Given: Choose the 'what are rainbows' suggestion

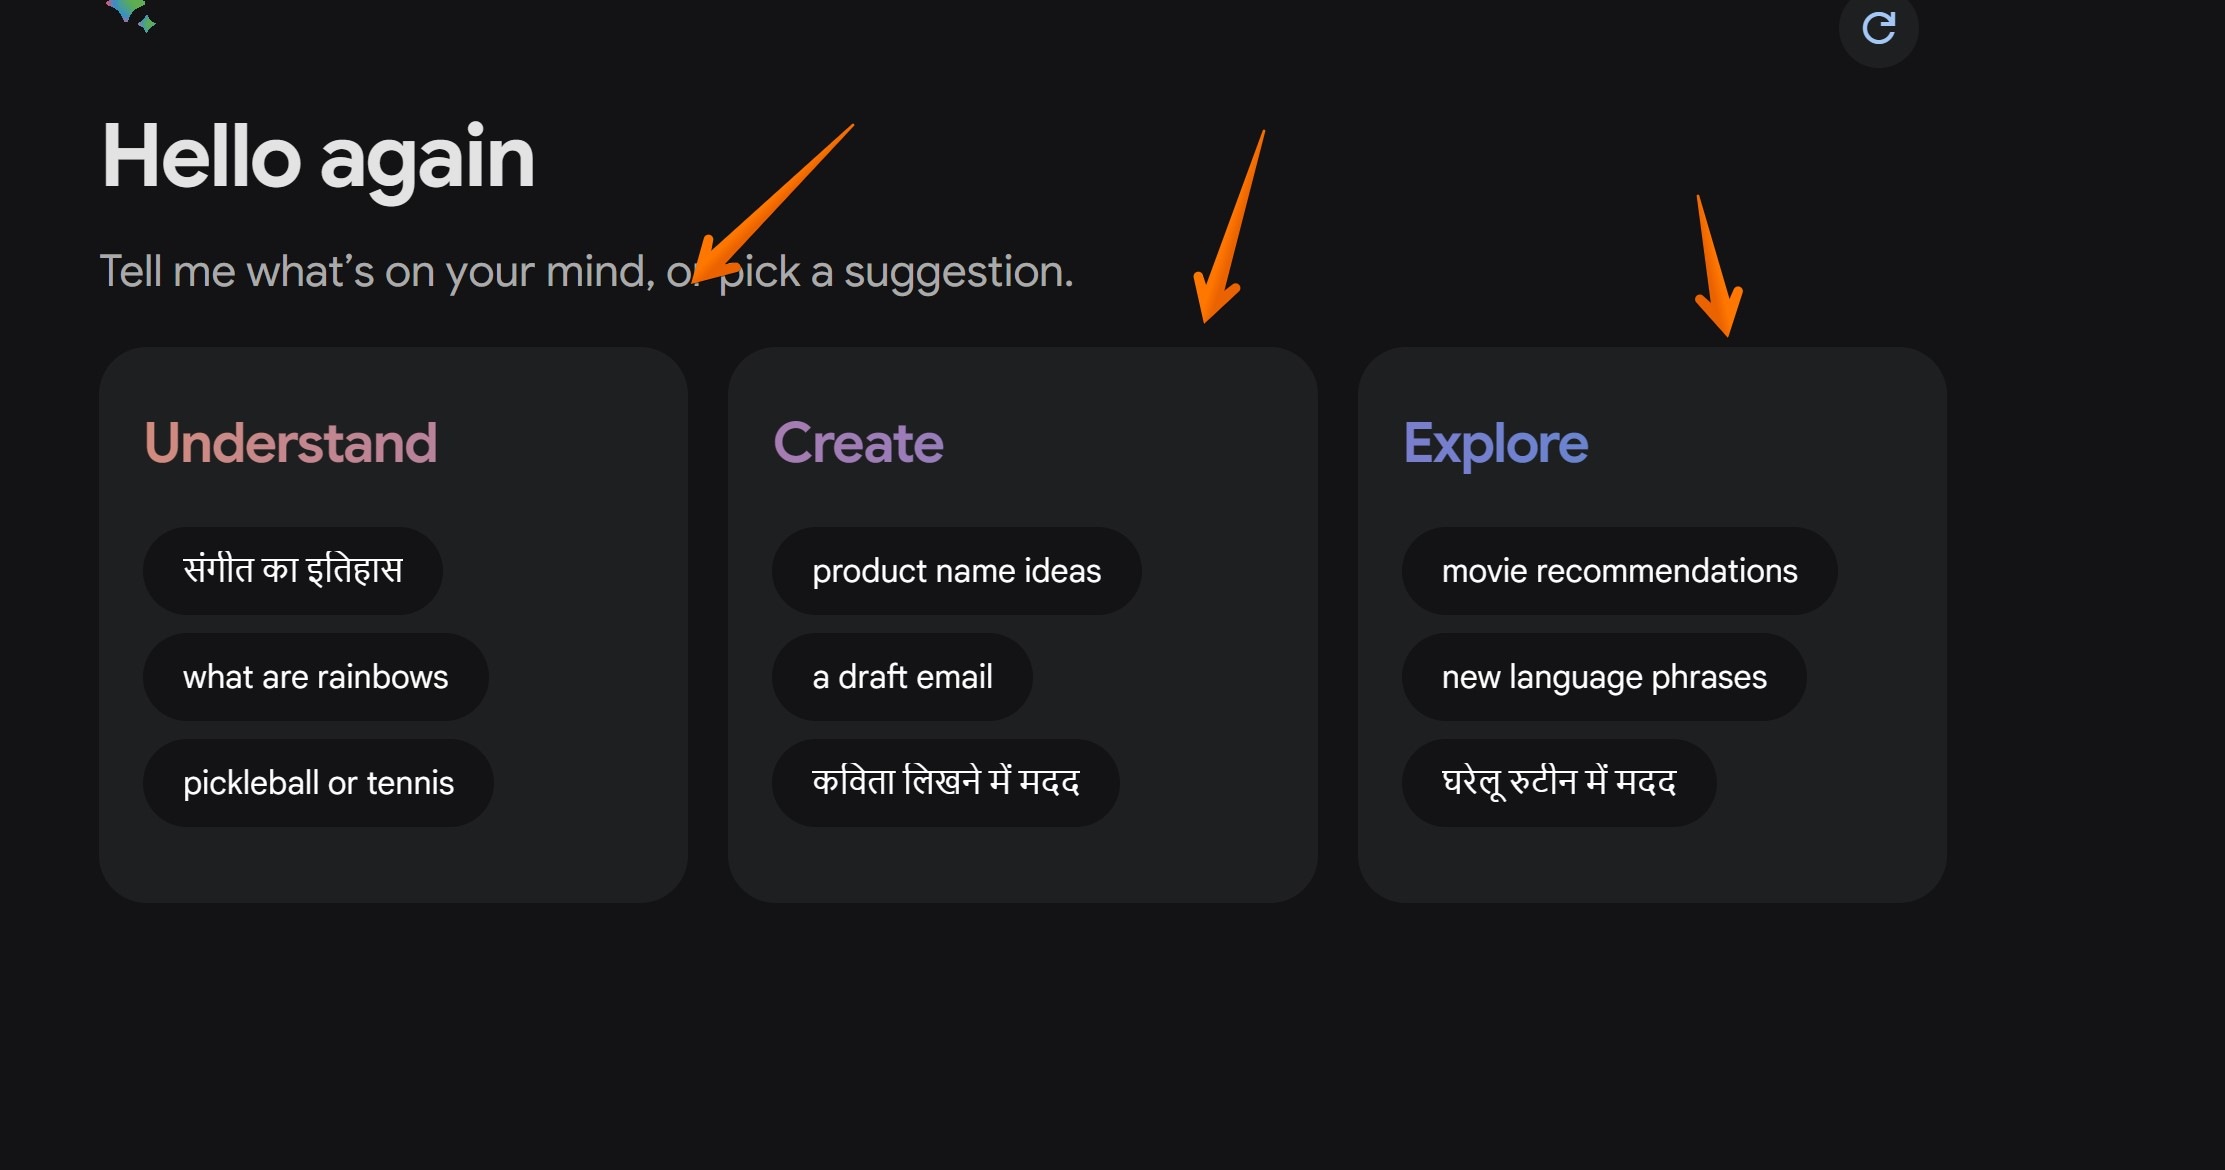Looking at the screenshot, I should click(x=315, y=677).
